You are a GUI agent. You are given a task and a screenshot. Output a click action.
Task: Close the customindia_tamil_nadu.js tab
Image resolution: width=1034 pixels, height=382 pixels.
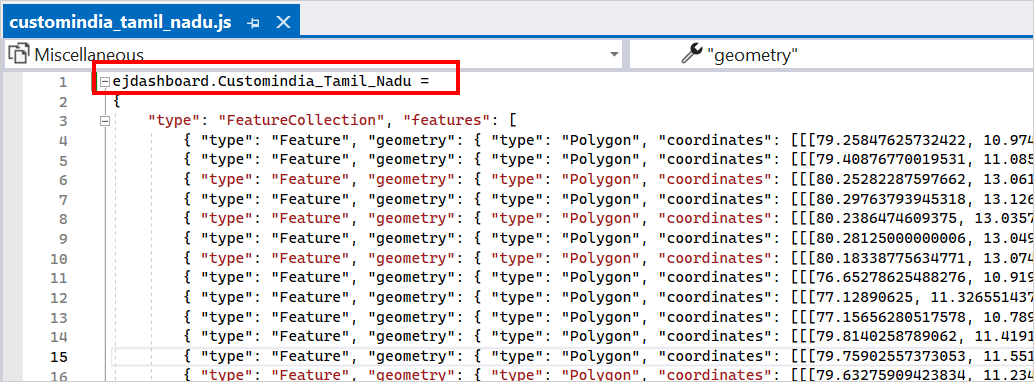coord(283,22)
